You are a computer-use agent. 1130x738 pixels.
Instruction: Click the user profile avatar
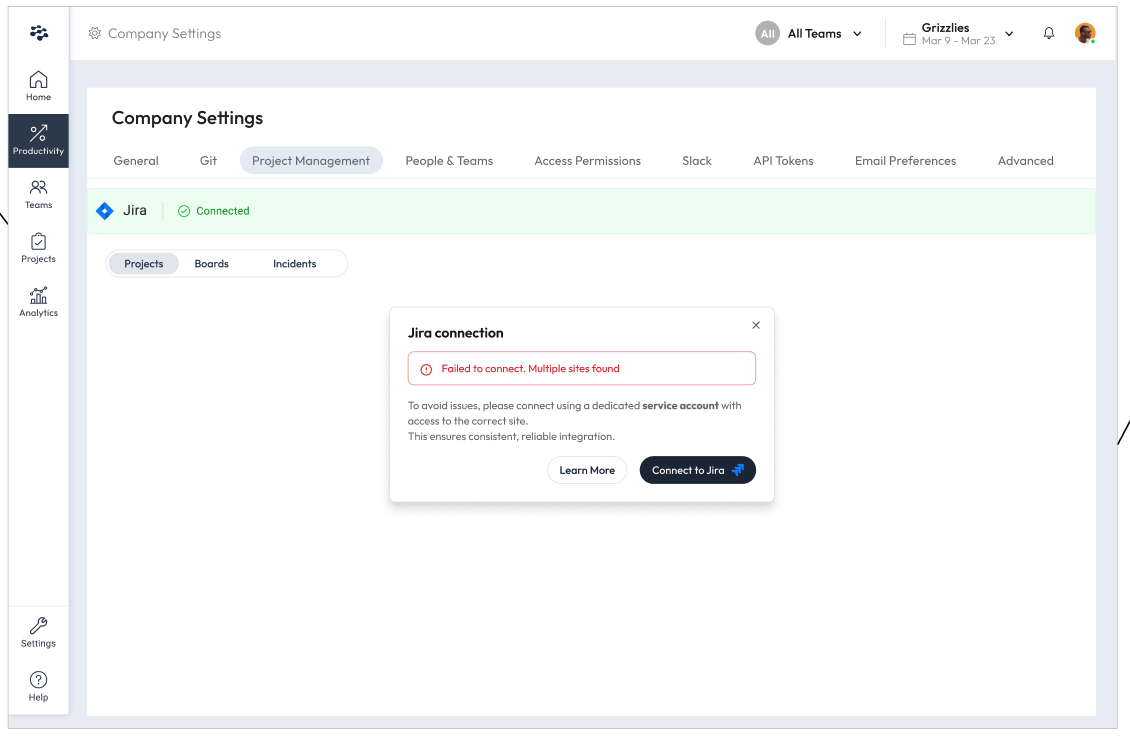coord(1085,33)
